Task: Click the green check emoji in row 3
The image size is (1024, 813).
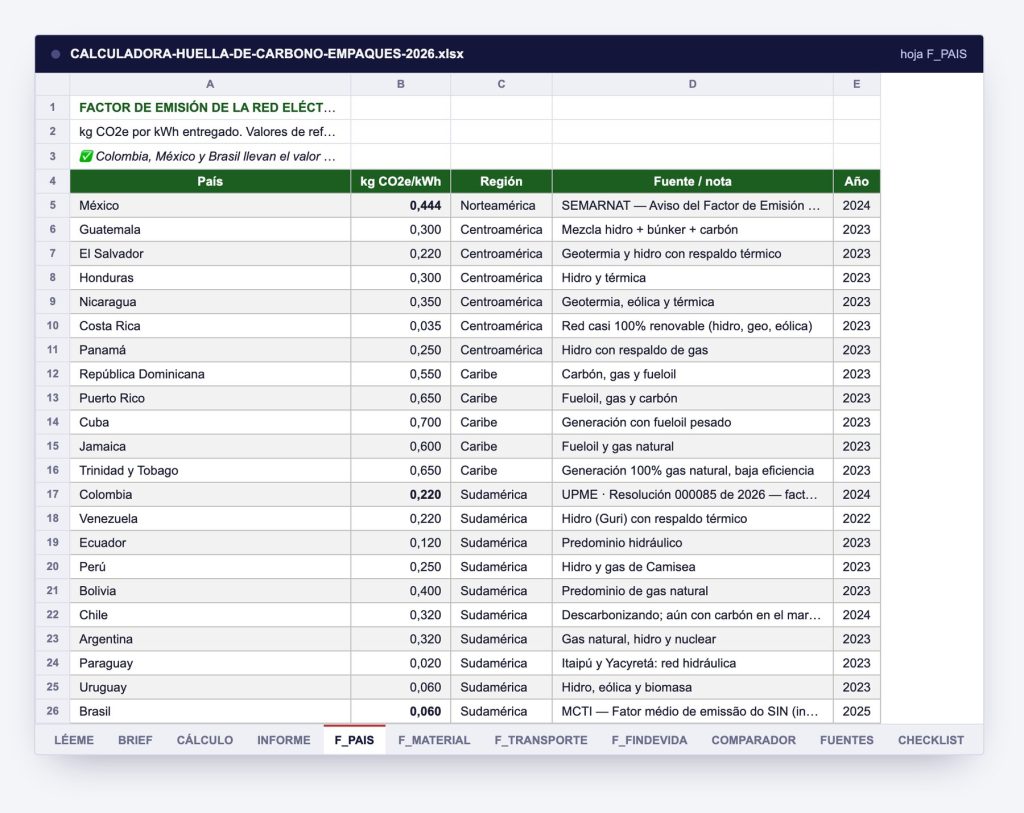Action: point(86,156)
